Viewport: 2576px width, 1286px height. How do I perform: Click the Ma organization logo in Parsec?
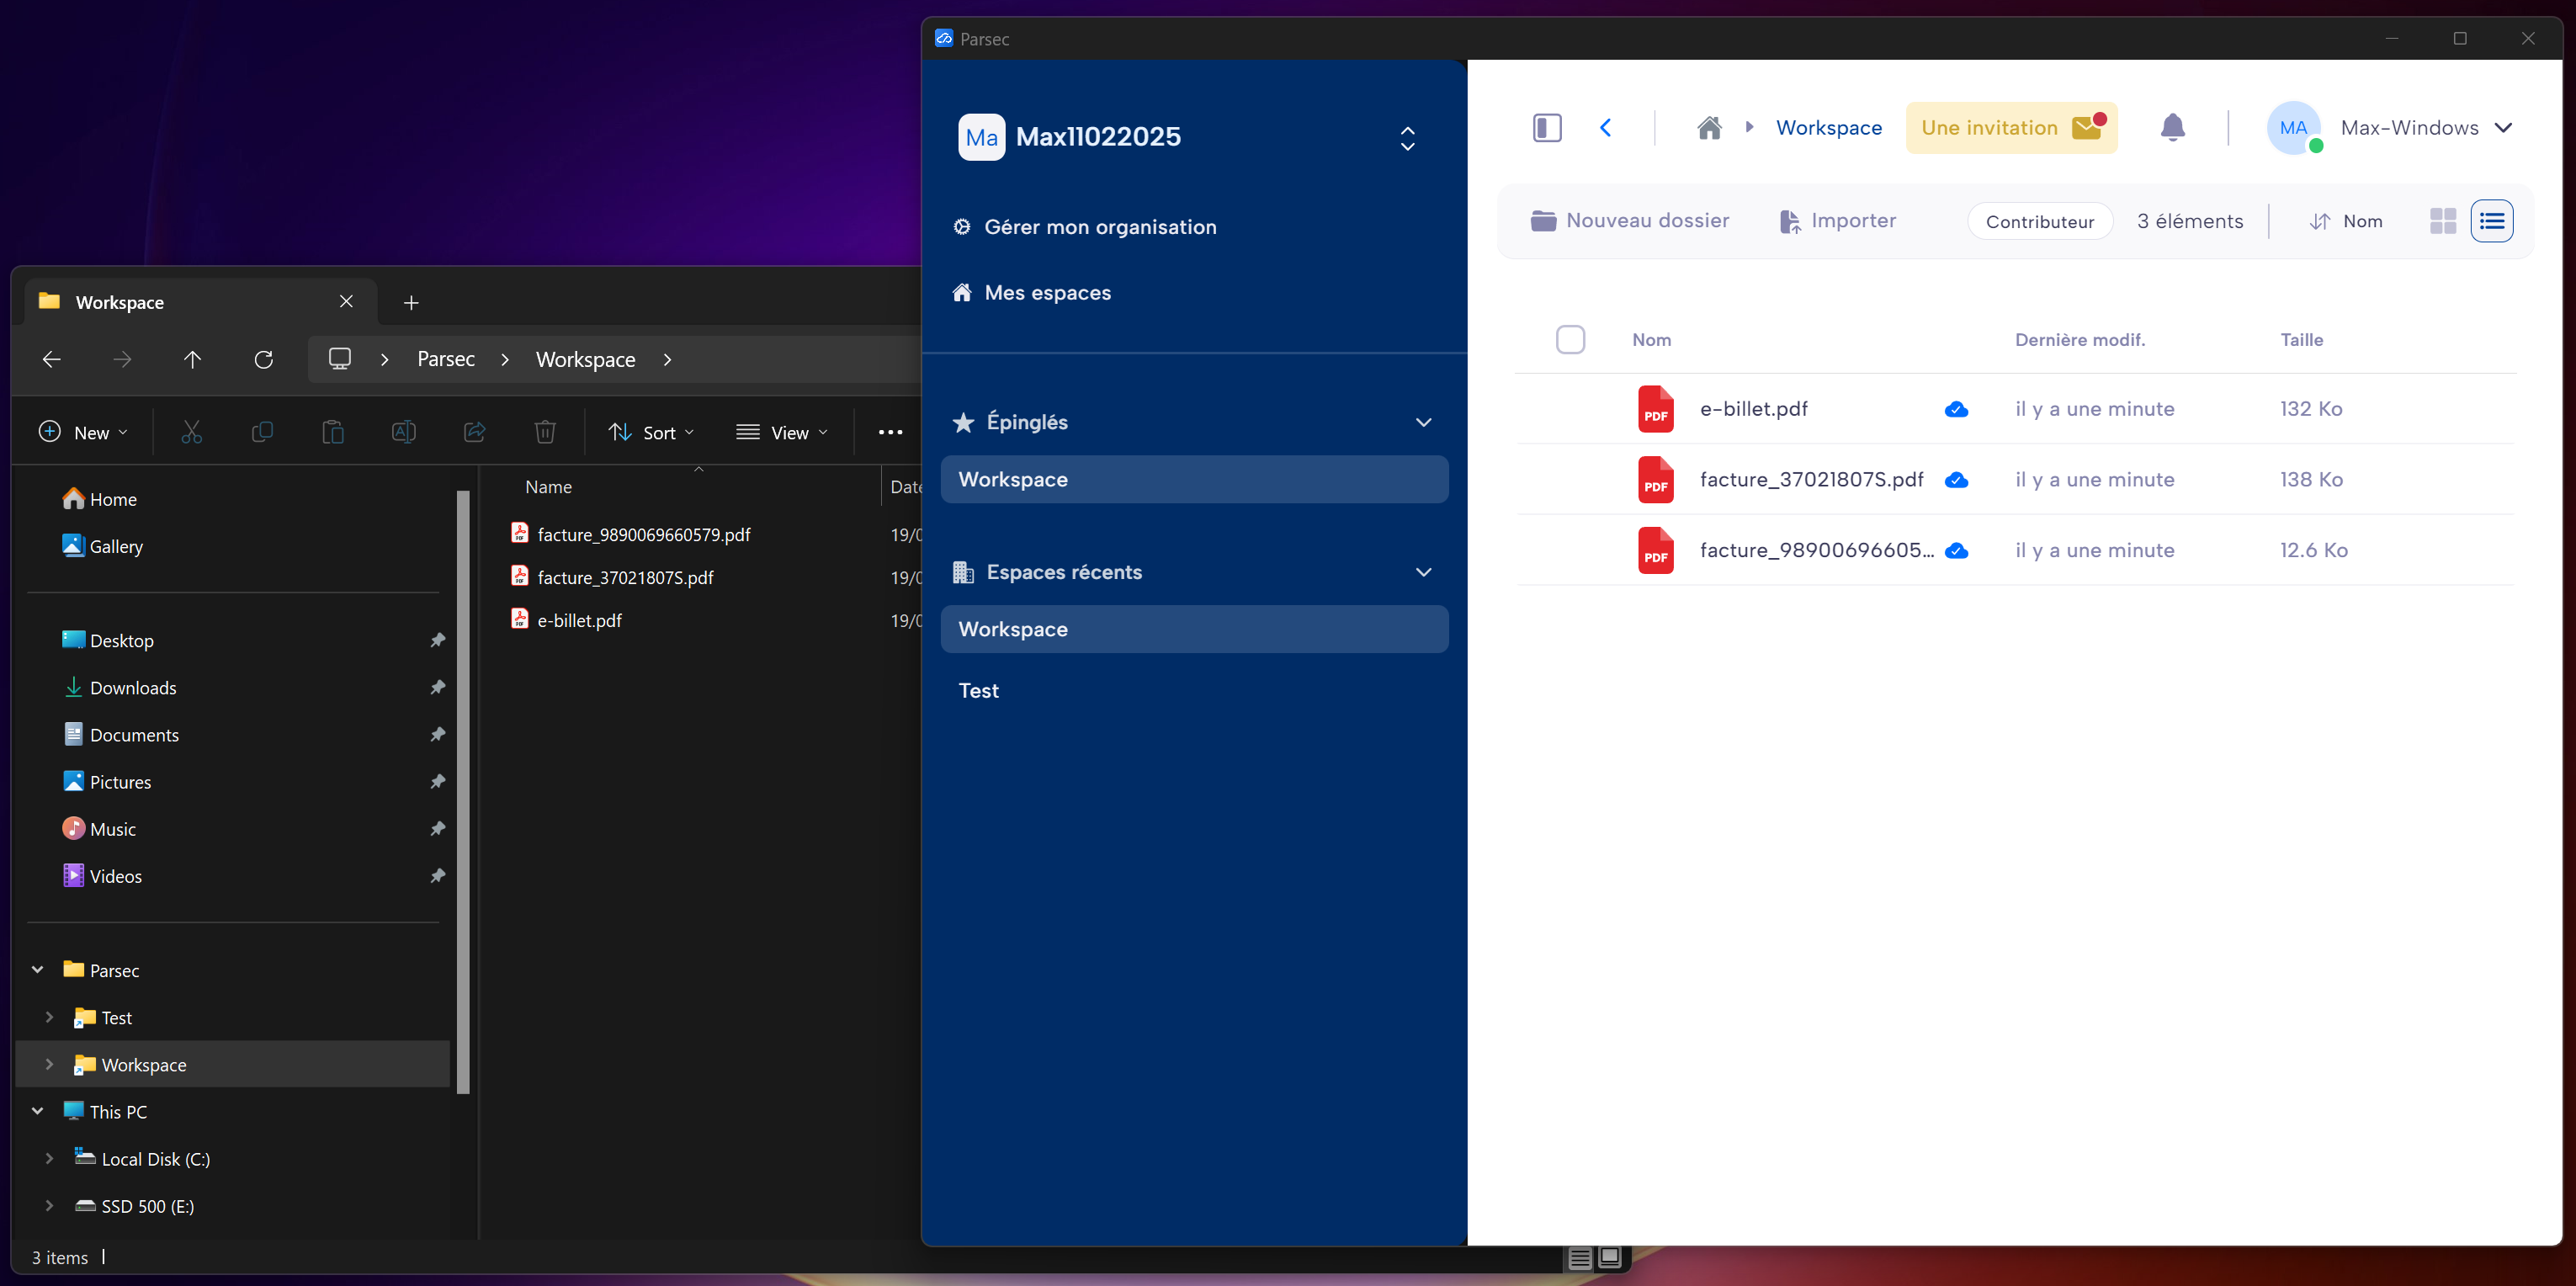pos(981,137)
